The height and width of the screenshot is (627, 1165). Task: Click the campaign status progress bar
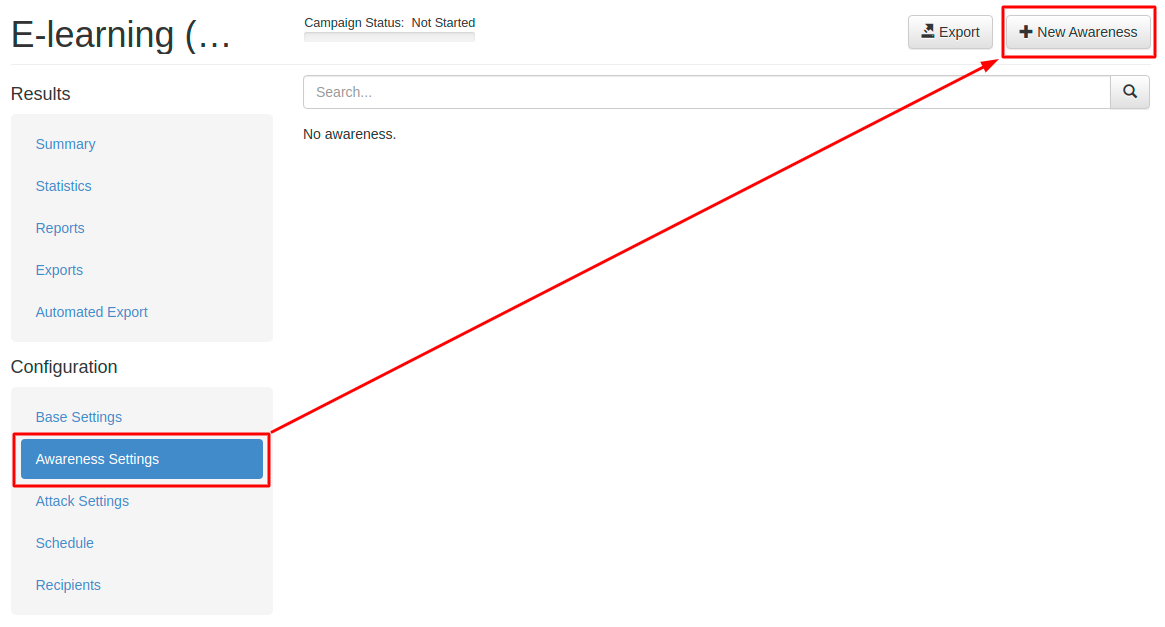coord(389,37)
